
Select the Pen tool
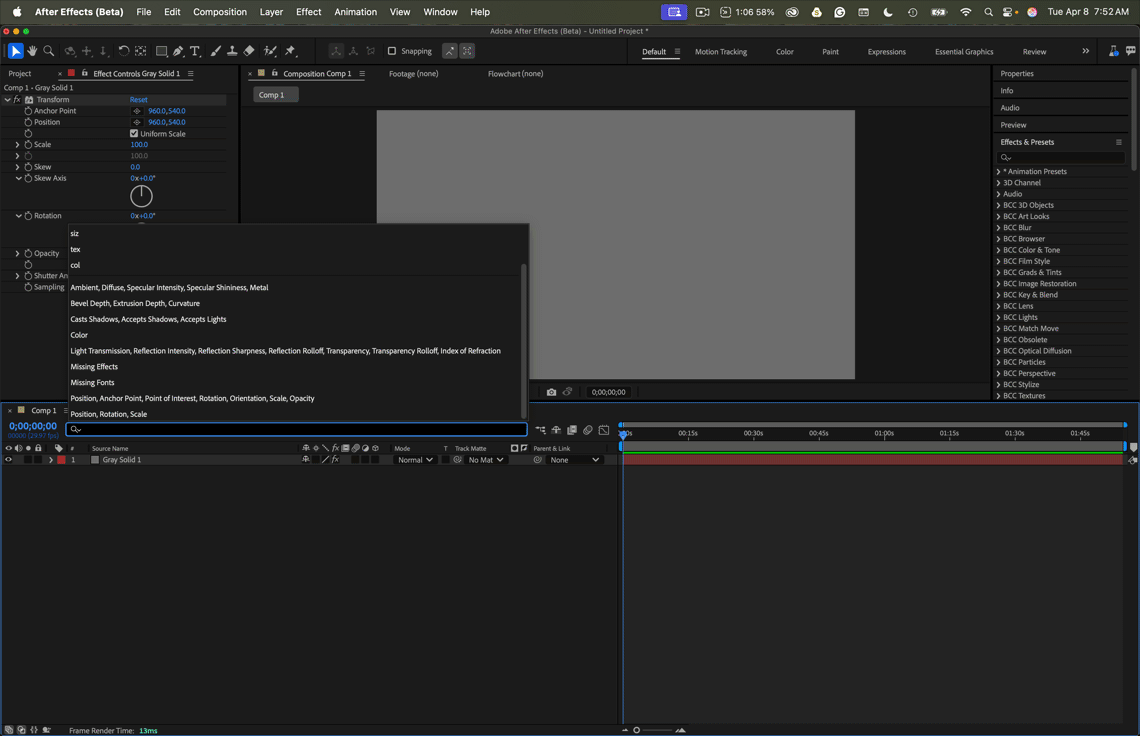pyautogui.click(x=178, y=51)
